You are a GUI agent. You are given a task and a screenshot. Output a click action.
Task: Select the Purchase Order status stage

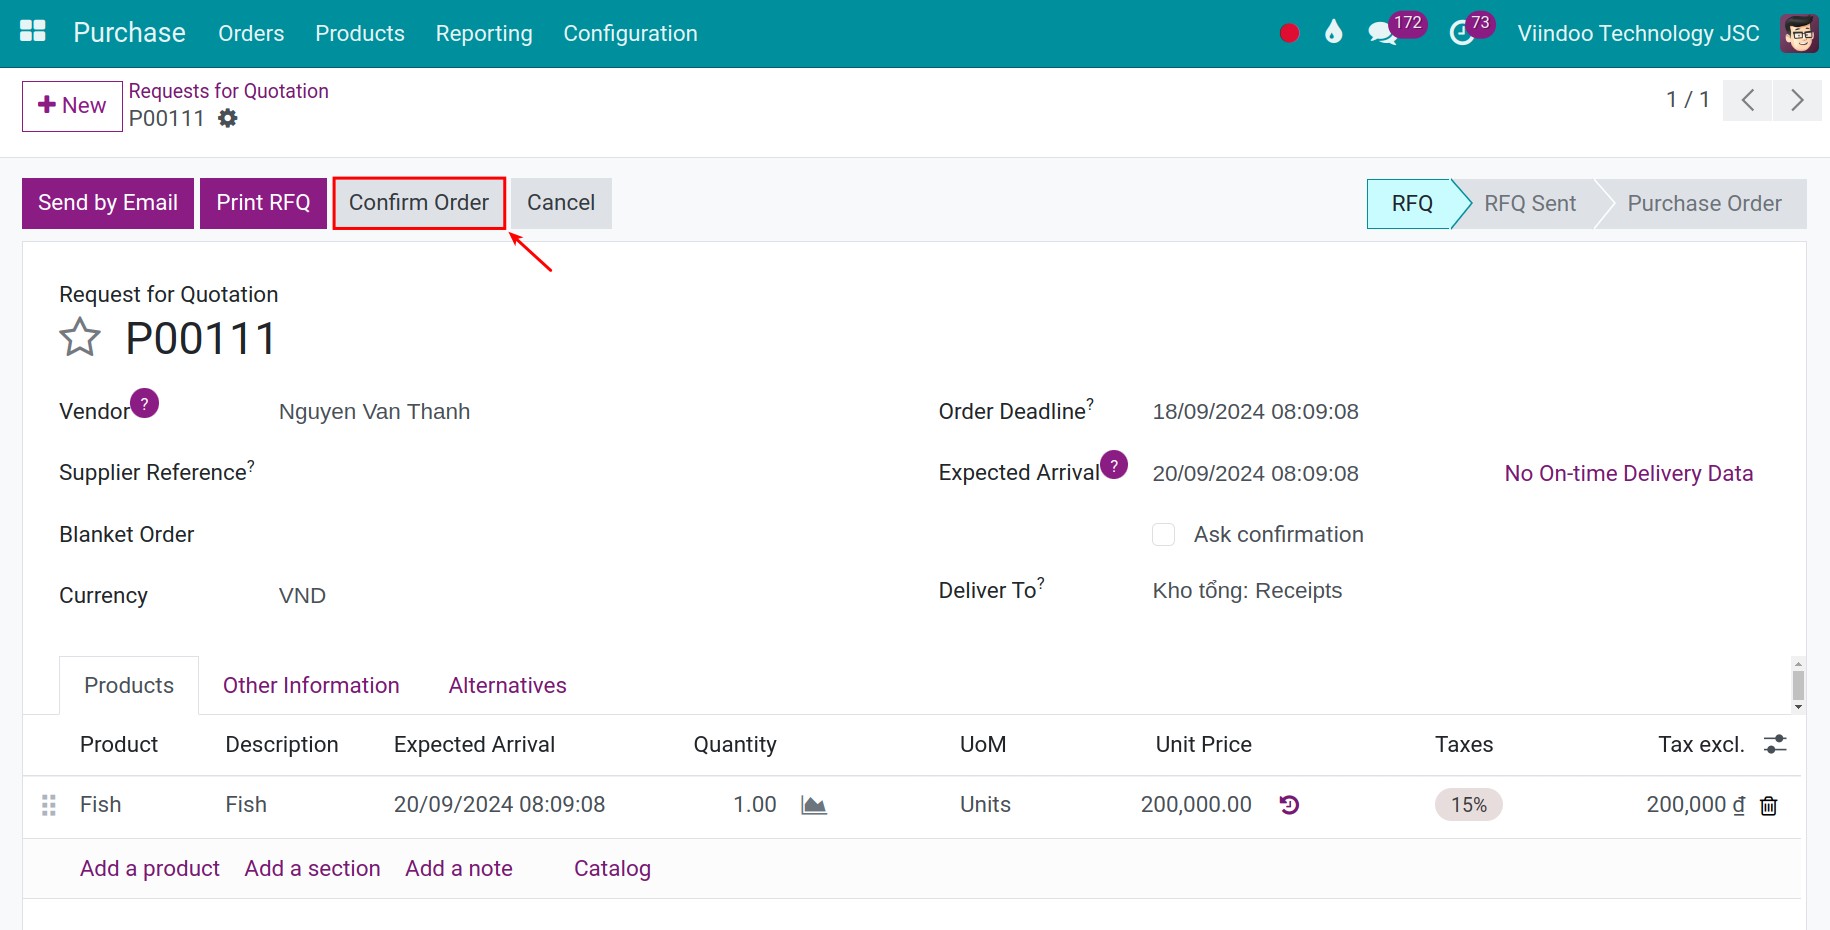pyautogui.click(x=1704, y=204)
